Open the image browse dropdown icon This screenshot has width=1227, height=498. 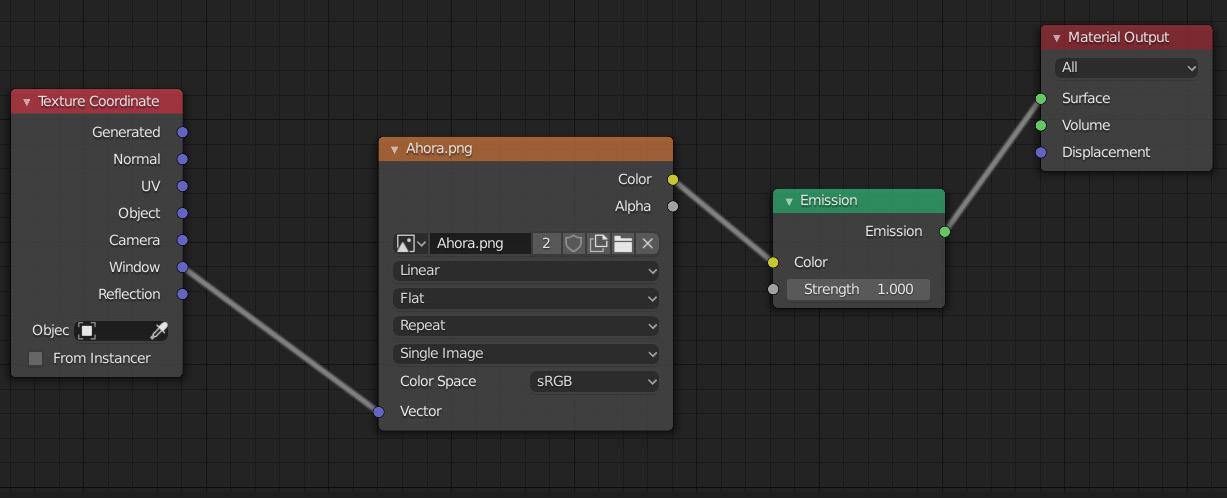click(411, 243)
